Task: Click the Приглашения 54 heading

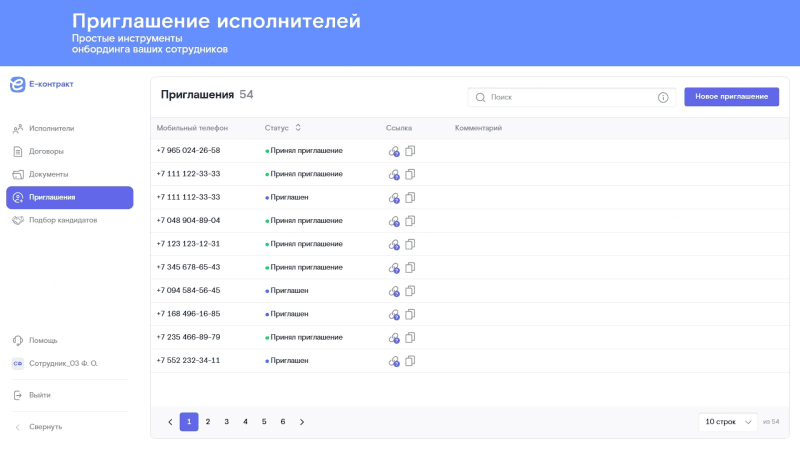Action: pos(207,95)
